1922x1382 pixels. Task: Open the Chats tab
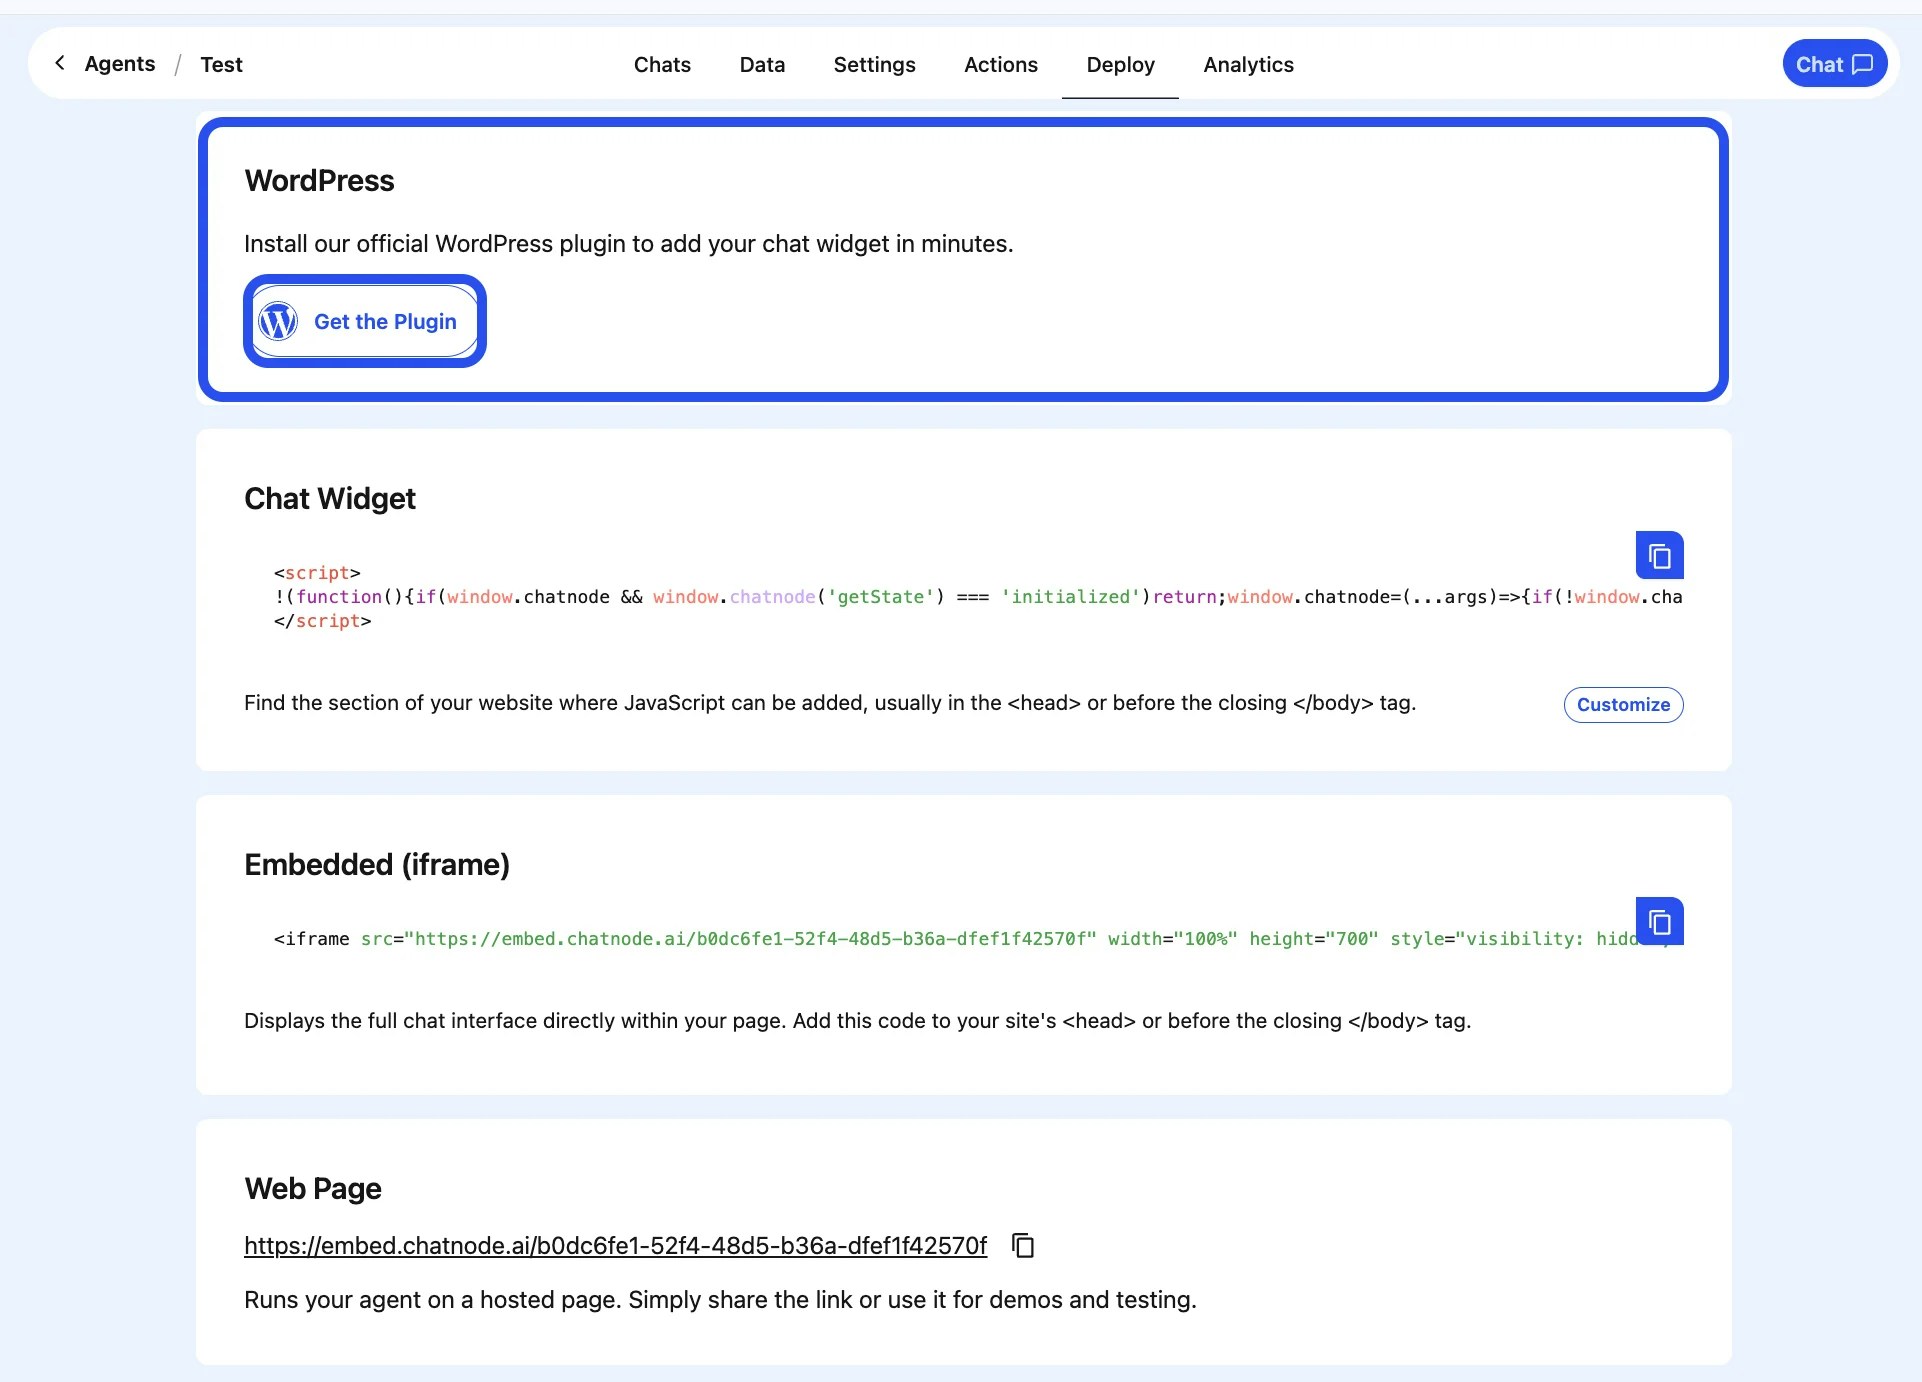662,64
